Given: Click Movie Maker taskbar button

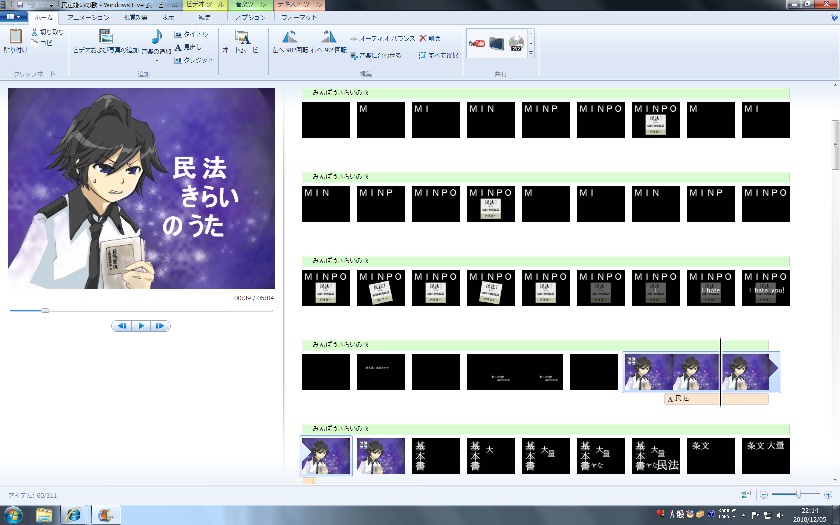Looking at the screenshot, I should 106,515.
